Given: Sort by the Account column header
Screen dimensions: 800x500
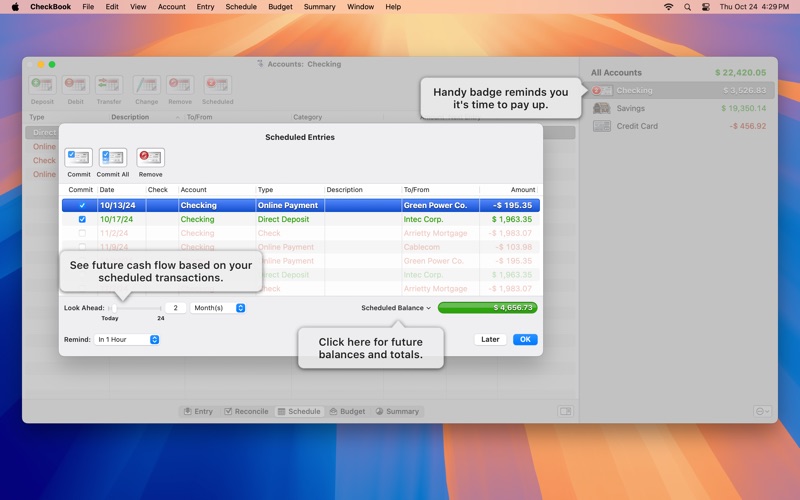Looking at the screenshot, I should (216, 189).
